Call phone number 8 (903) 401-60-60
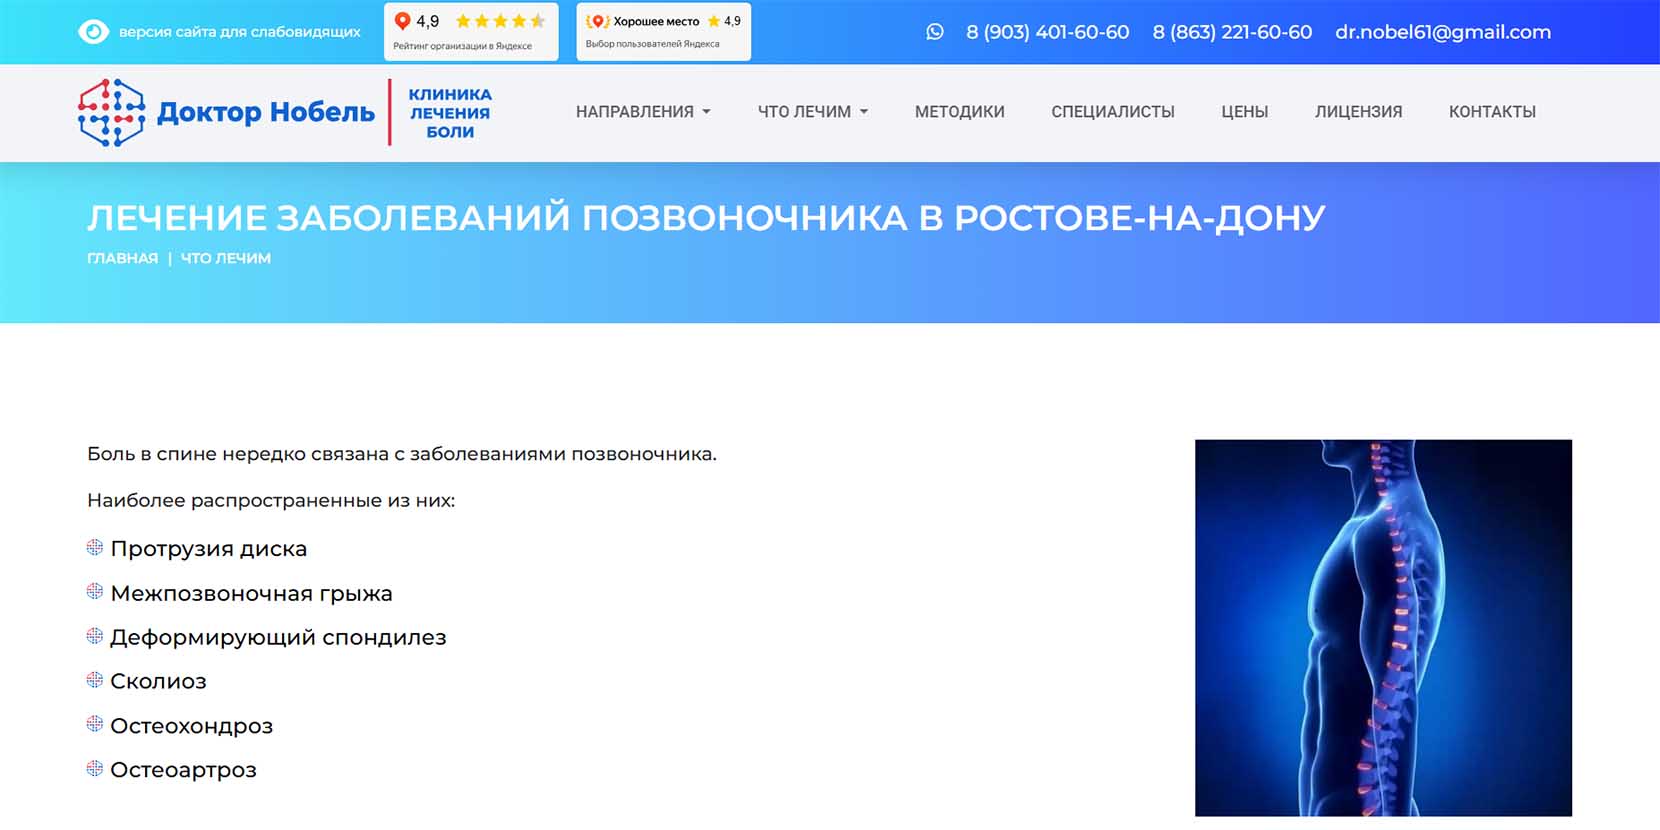The height and width of the screenshot is (830, 1660). 1047,32
